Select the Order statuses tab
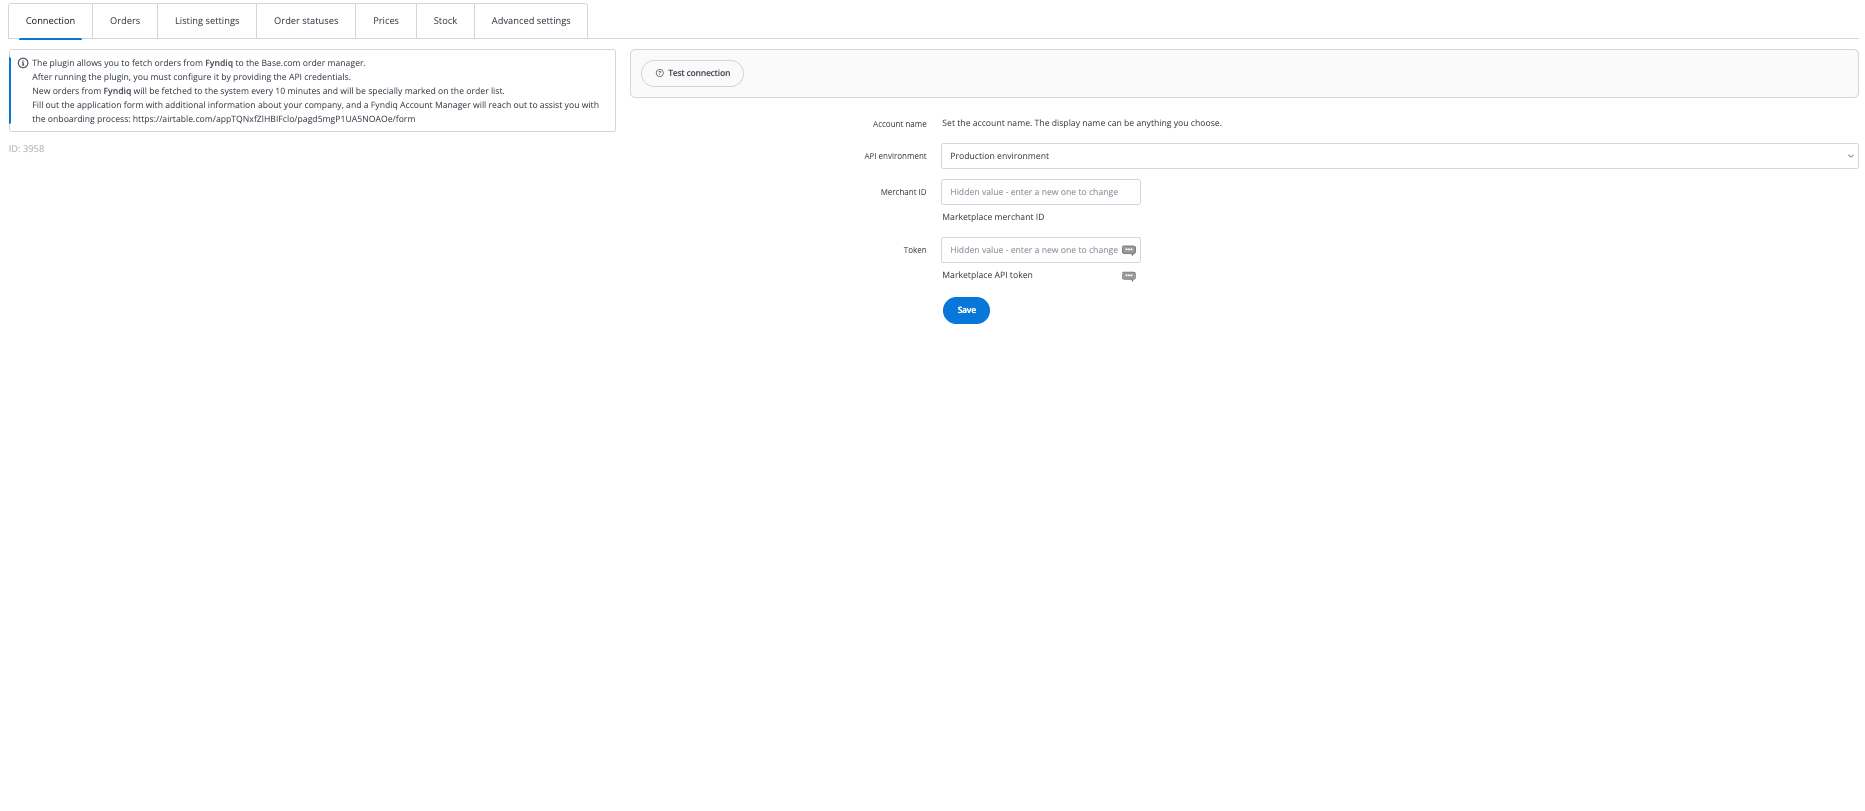This screenshot has width=1865, height=811. pos(306,21)
